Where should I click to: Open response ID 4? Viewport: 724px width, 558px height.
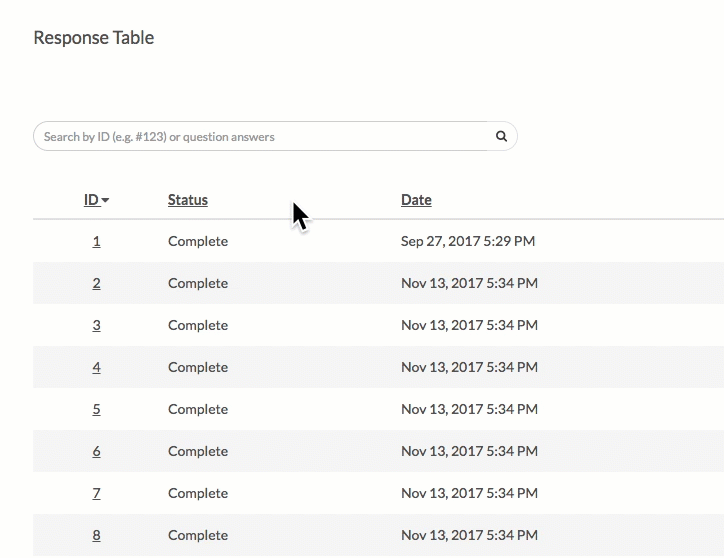coord(96,367)
